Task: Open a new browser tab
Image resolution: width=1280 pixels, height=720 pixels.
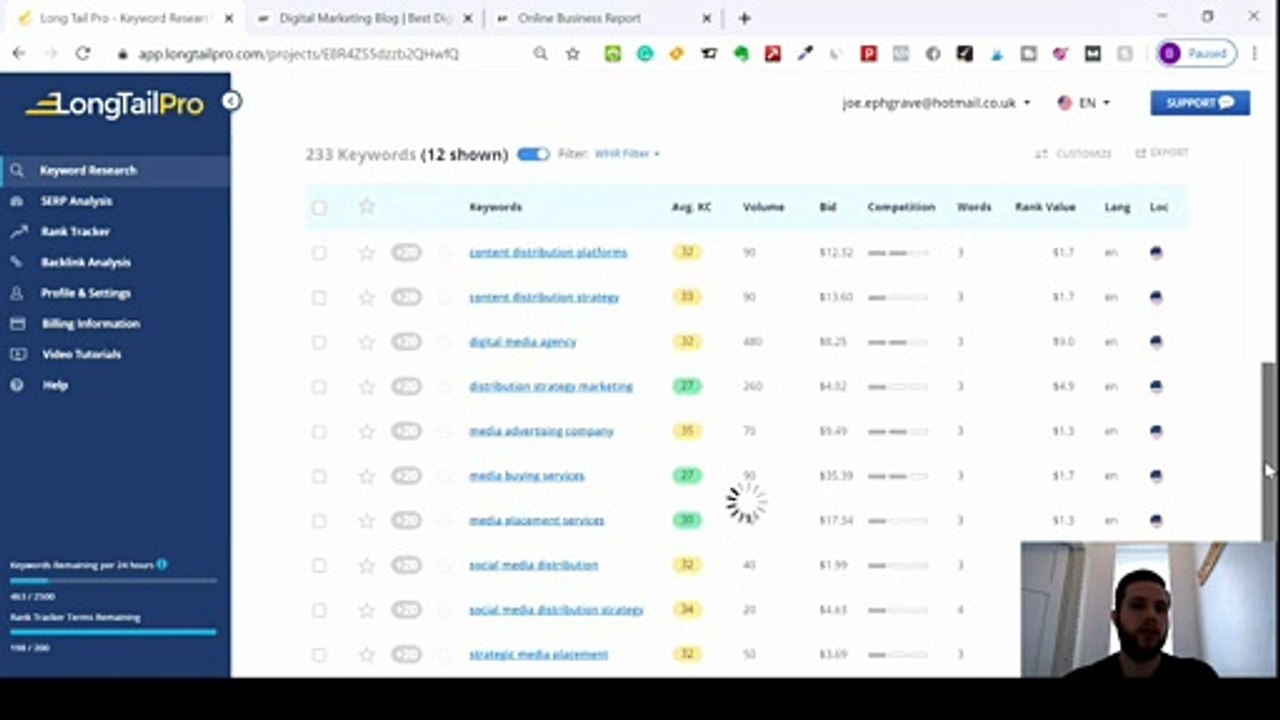Action: click(744, 18)
